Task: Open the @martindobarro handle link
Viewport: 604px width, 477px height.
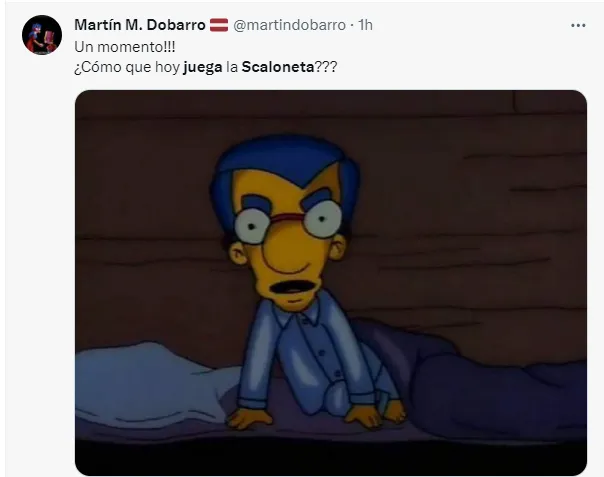Action: pyautogui.click(x=290, y=25)
